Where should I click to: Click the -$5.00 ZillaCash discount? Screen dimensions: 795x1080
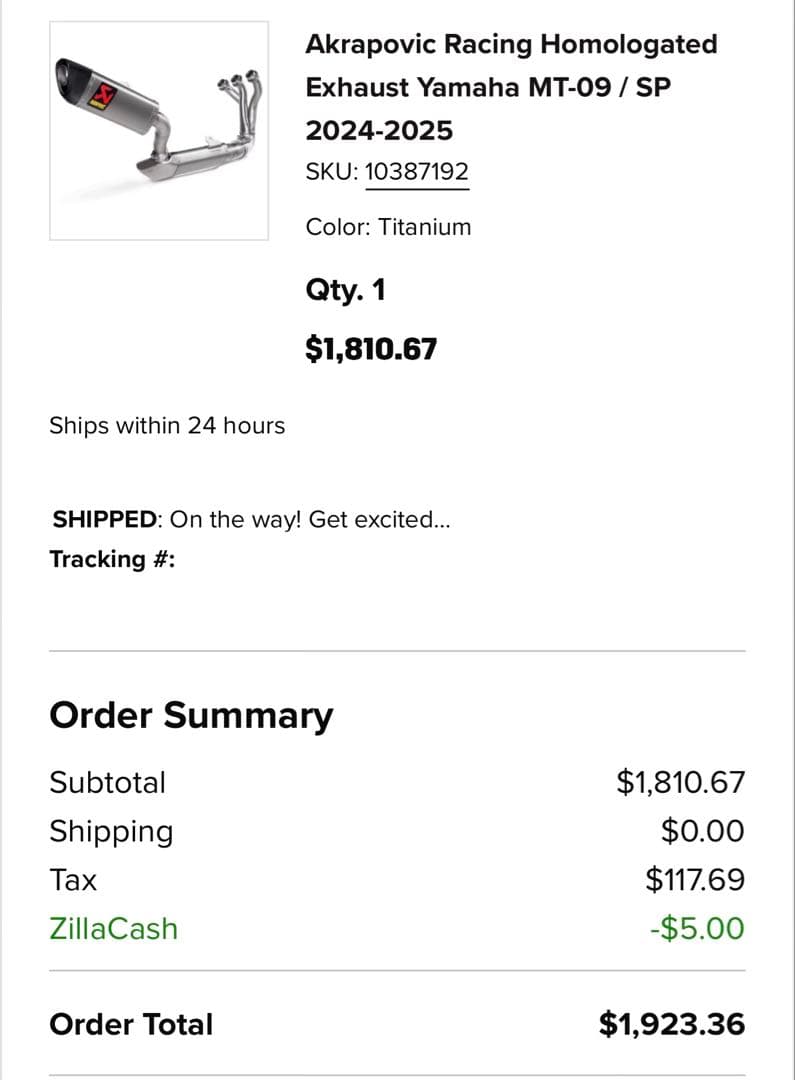pyautogui.click(x=696, y=928)
